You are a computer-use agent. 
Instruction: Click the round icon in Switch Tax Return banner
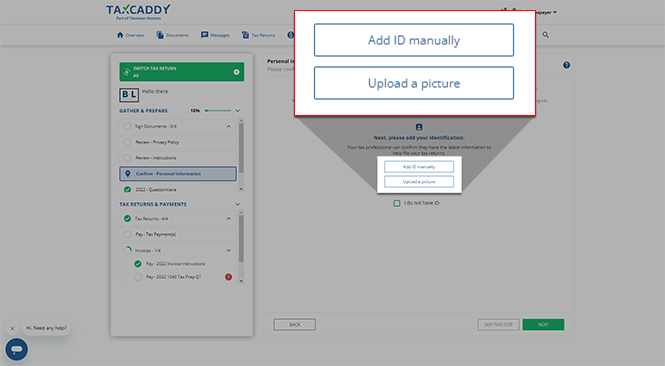[237, 72]
